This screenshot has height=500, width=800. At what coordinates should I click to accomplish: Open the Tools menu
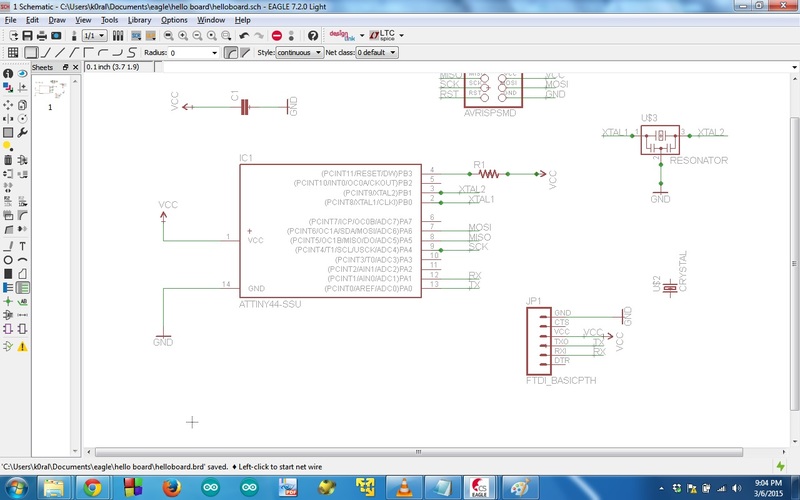coord(109,20)
